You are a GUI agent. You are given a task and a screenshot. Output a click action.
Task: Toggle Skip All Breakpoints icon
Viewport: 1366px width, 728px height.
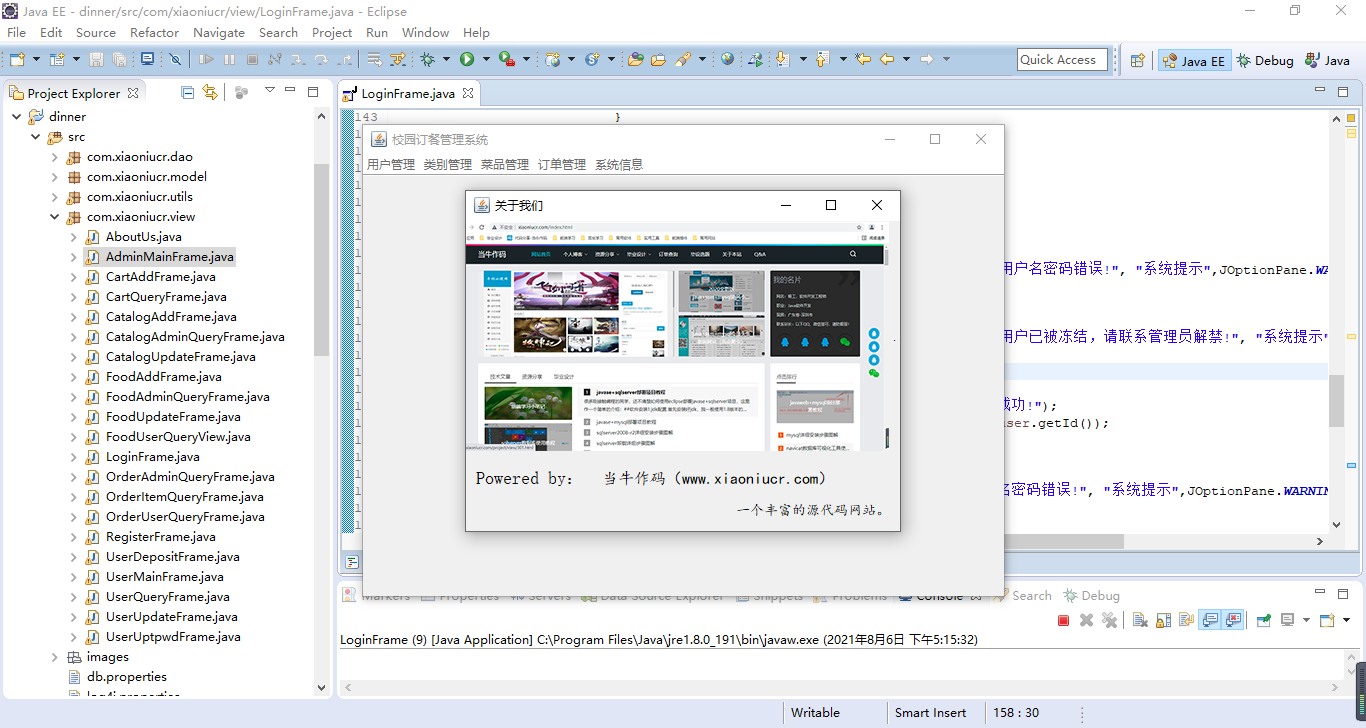pyautogui.click(x=175, y=60)
